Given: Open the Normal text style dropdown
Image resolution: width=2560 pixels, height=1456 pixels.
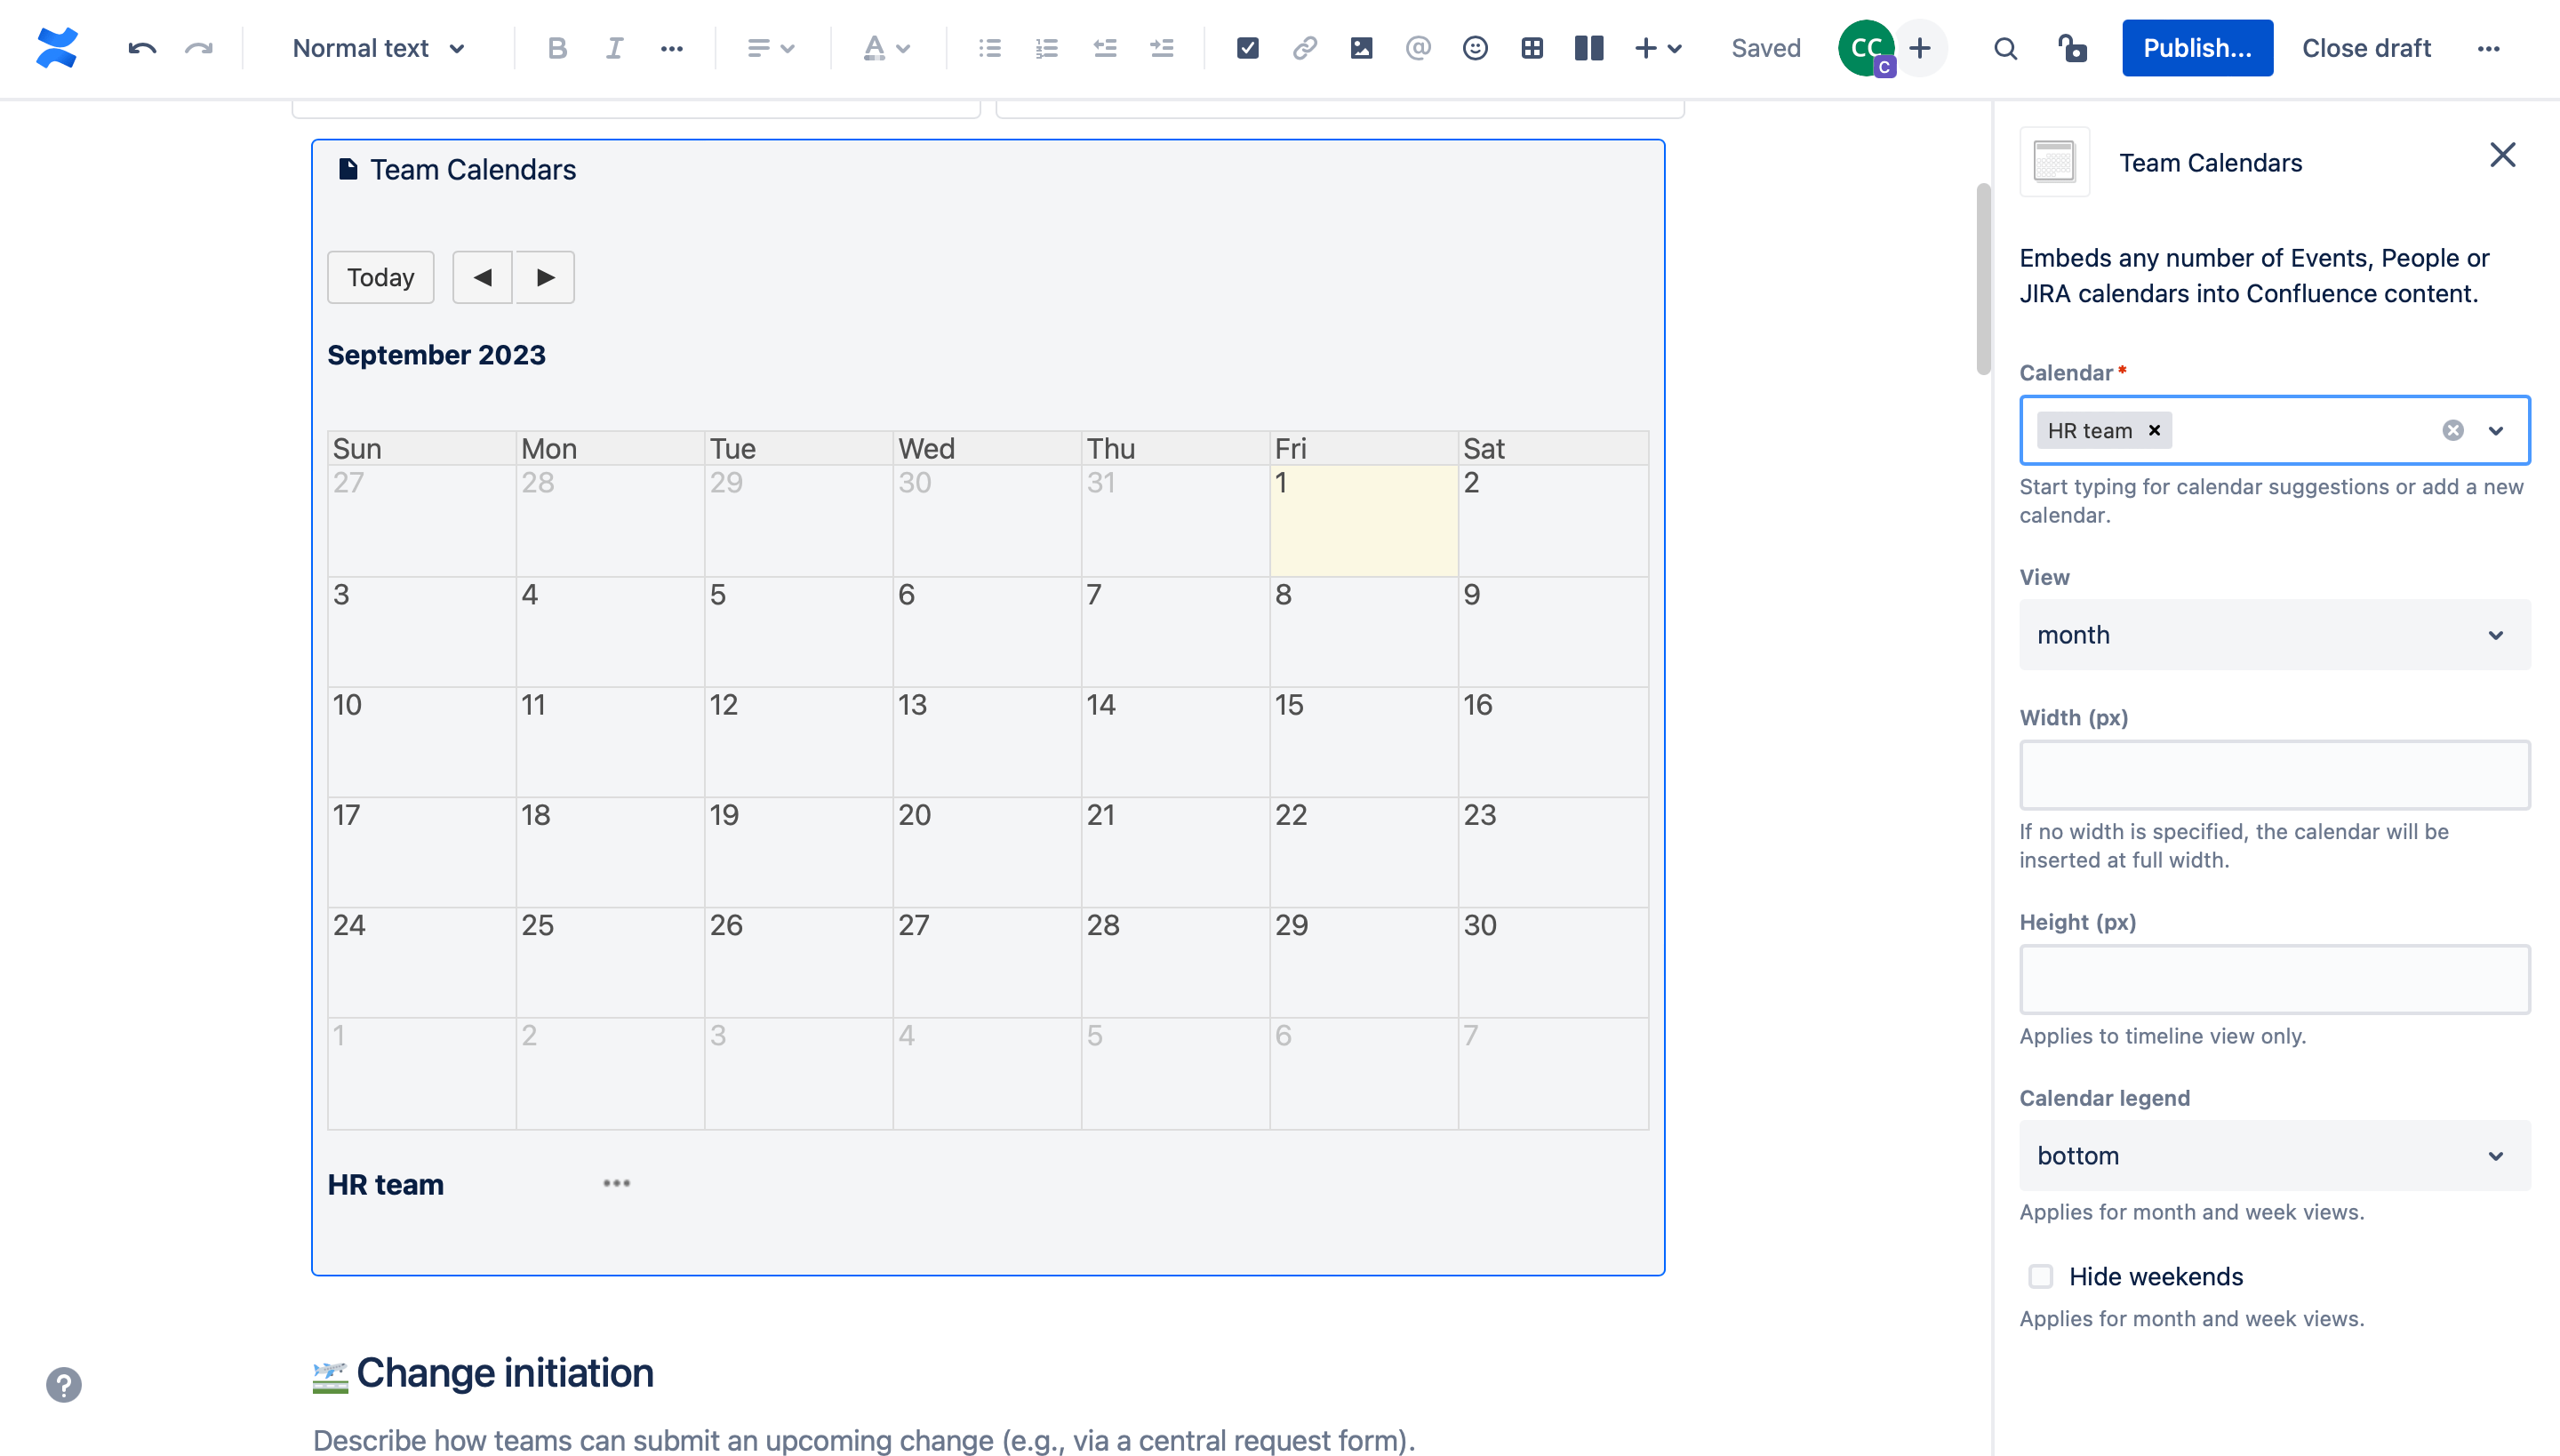Looking at the screenshot, I should pyautogui.click(x=378, y=48).
